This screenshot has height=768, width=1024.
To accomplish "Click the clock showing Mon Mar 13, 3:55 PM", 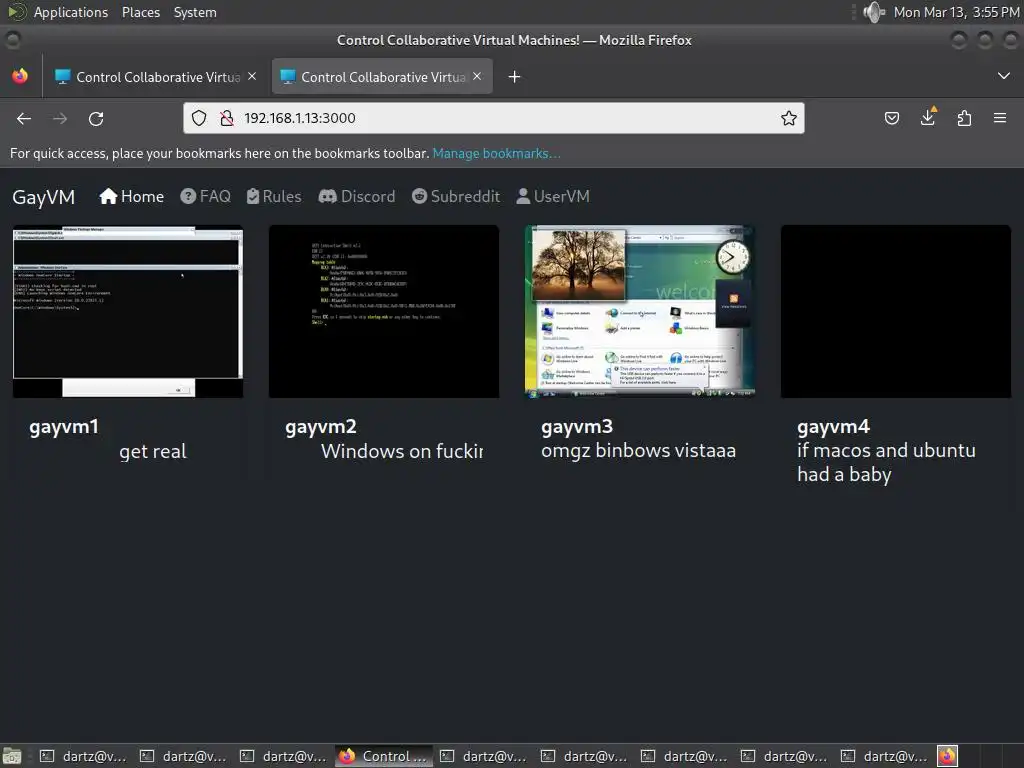I will [956, 12].
